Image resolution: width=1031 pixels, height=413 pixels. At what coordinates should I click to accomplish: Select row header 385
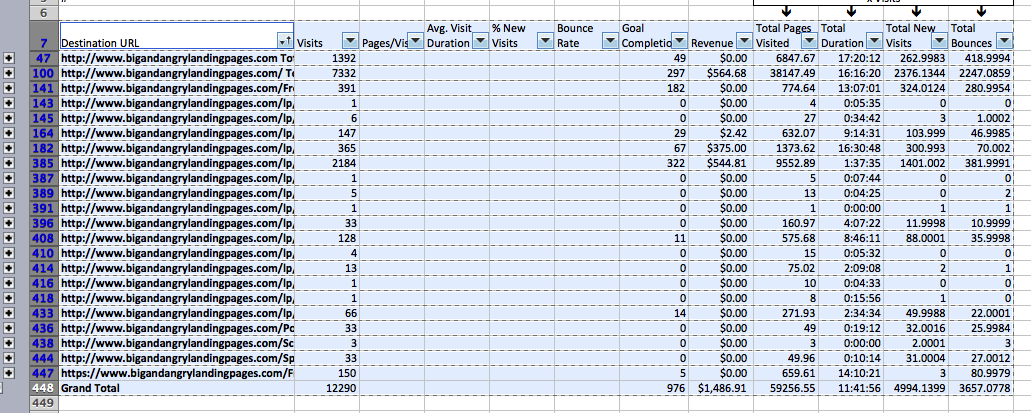[x=44, y=164]
